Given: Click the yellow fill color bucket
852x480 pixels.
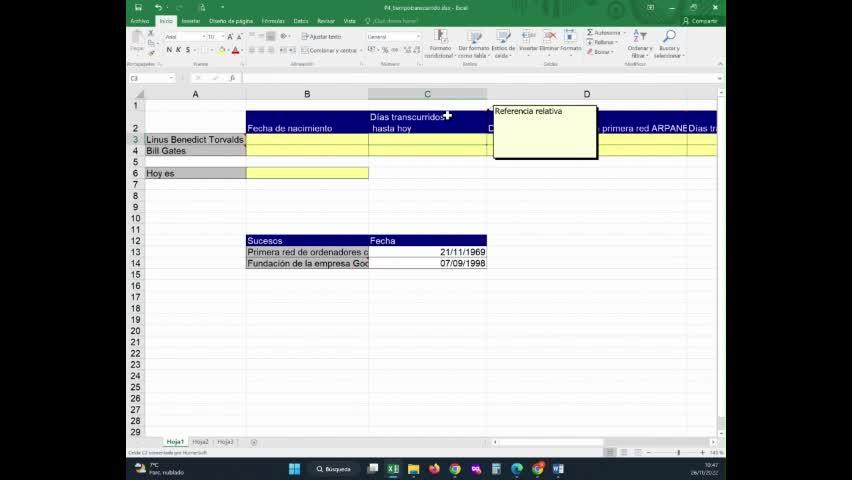Looking at the screenshot, I should 222,50.
